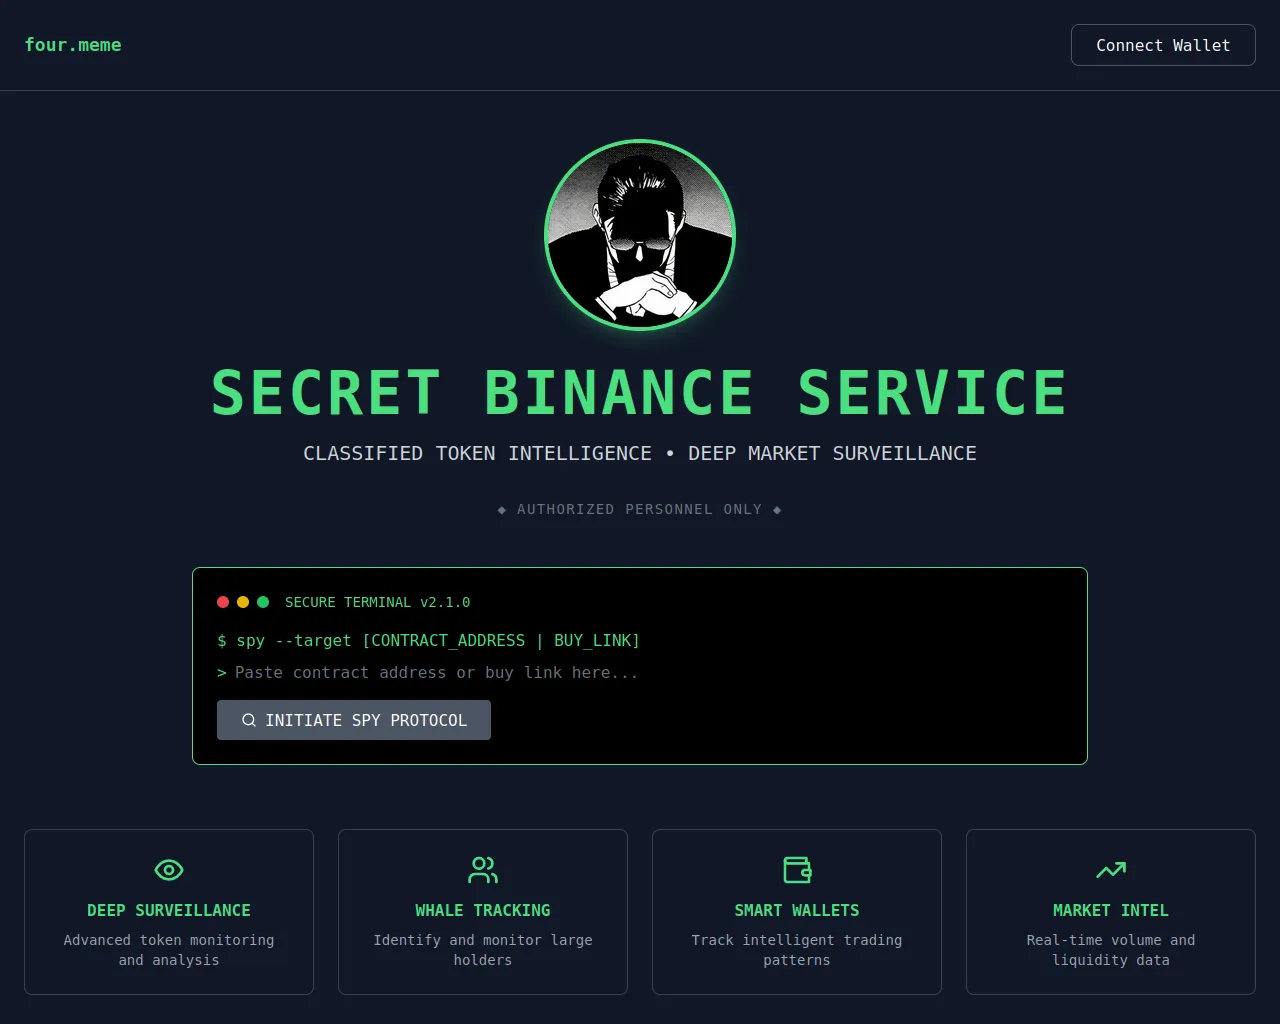Click Real-time volume and liquidity text
The height and width of the screenshot is (1024, 1280).
click(x=1111, y=950)
